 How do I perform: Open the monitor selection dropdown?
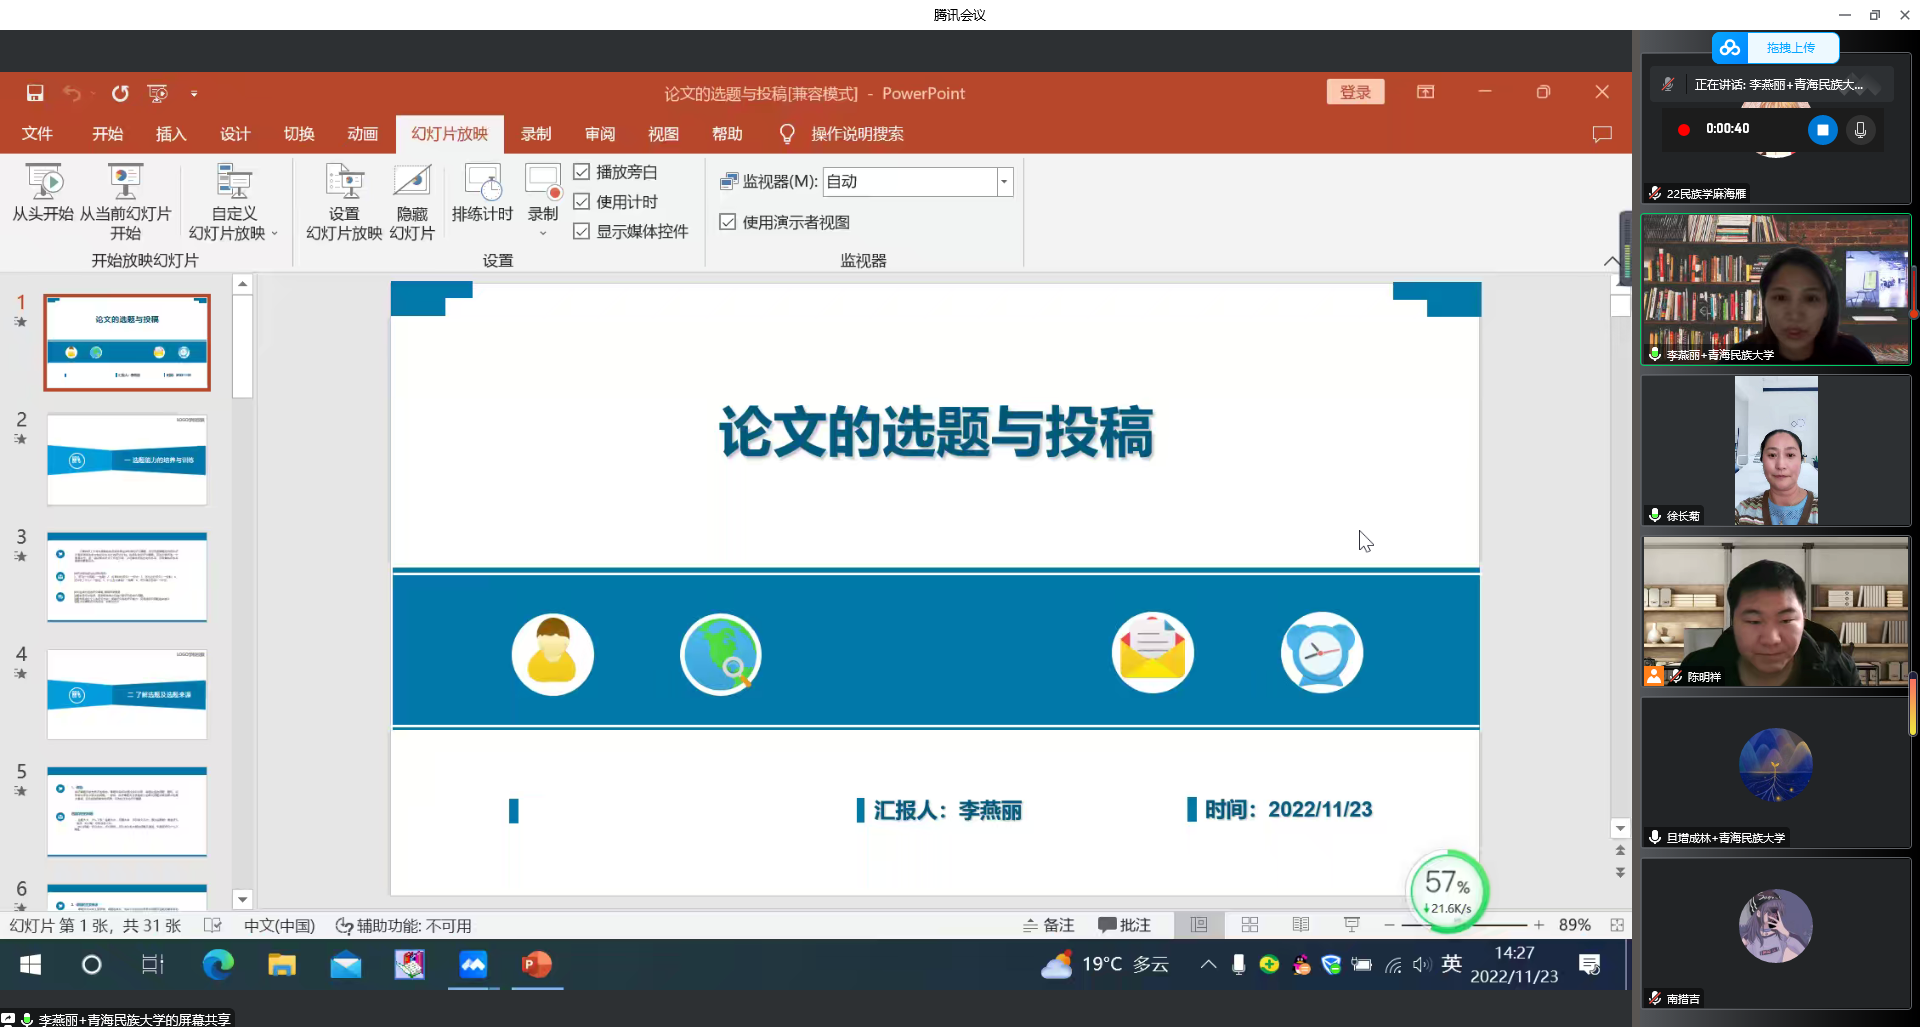pyautogui.click(x=1003, y=181)
